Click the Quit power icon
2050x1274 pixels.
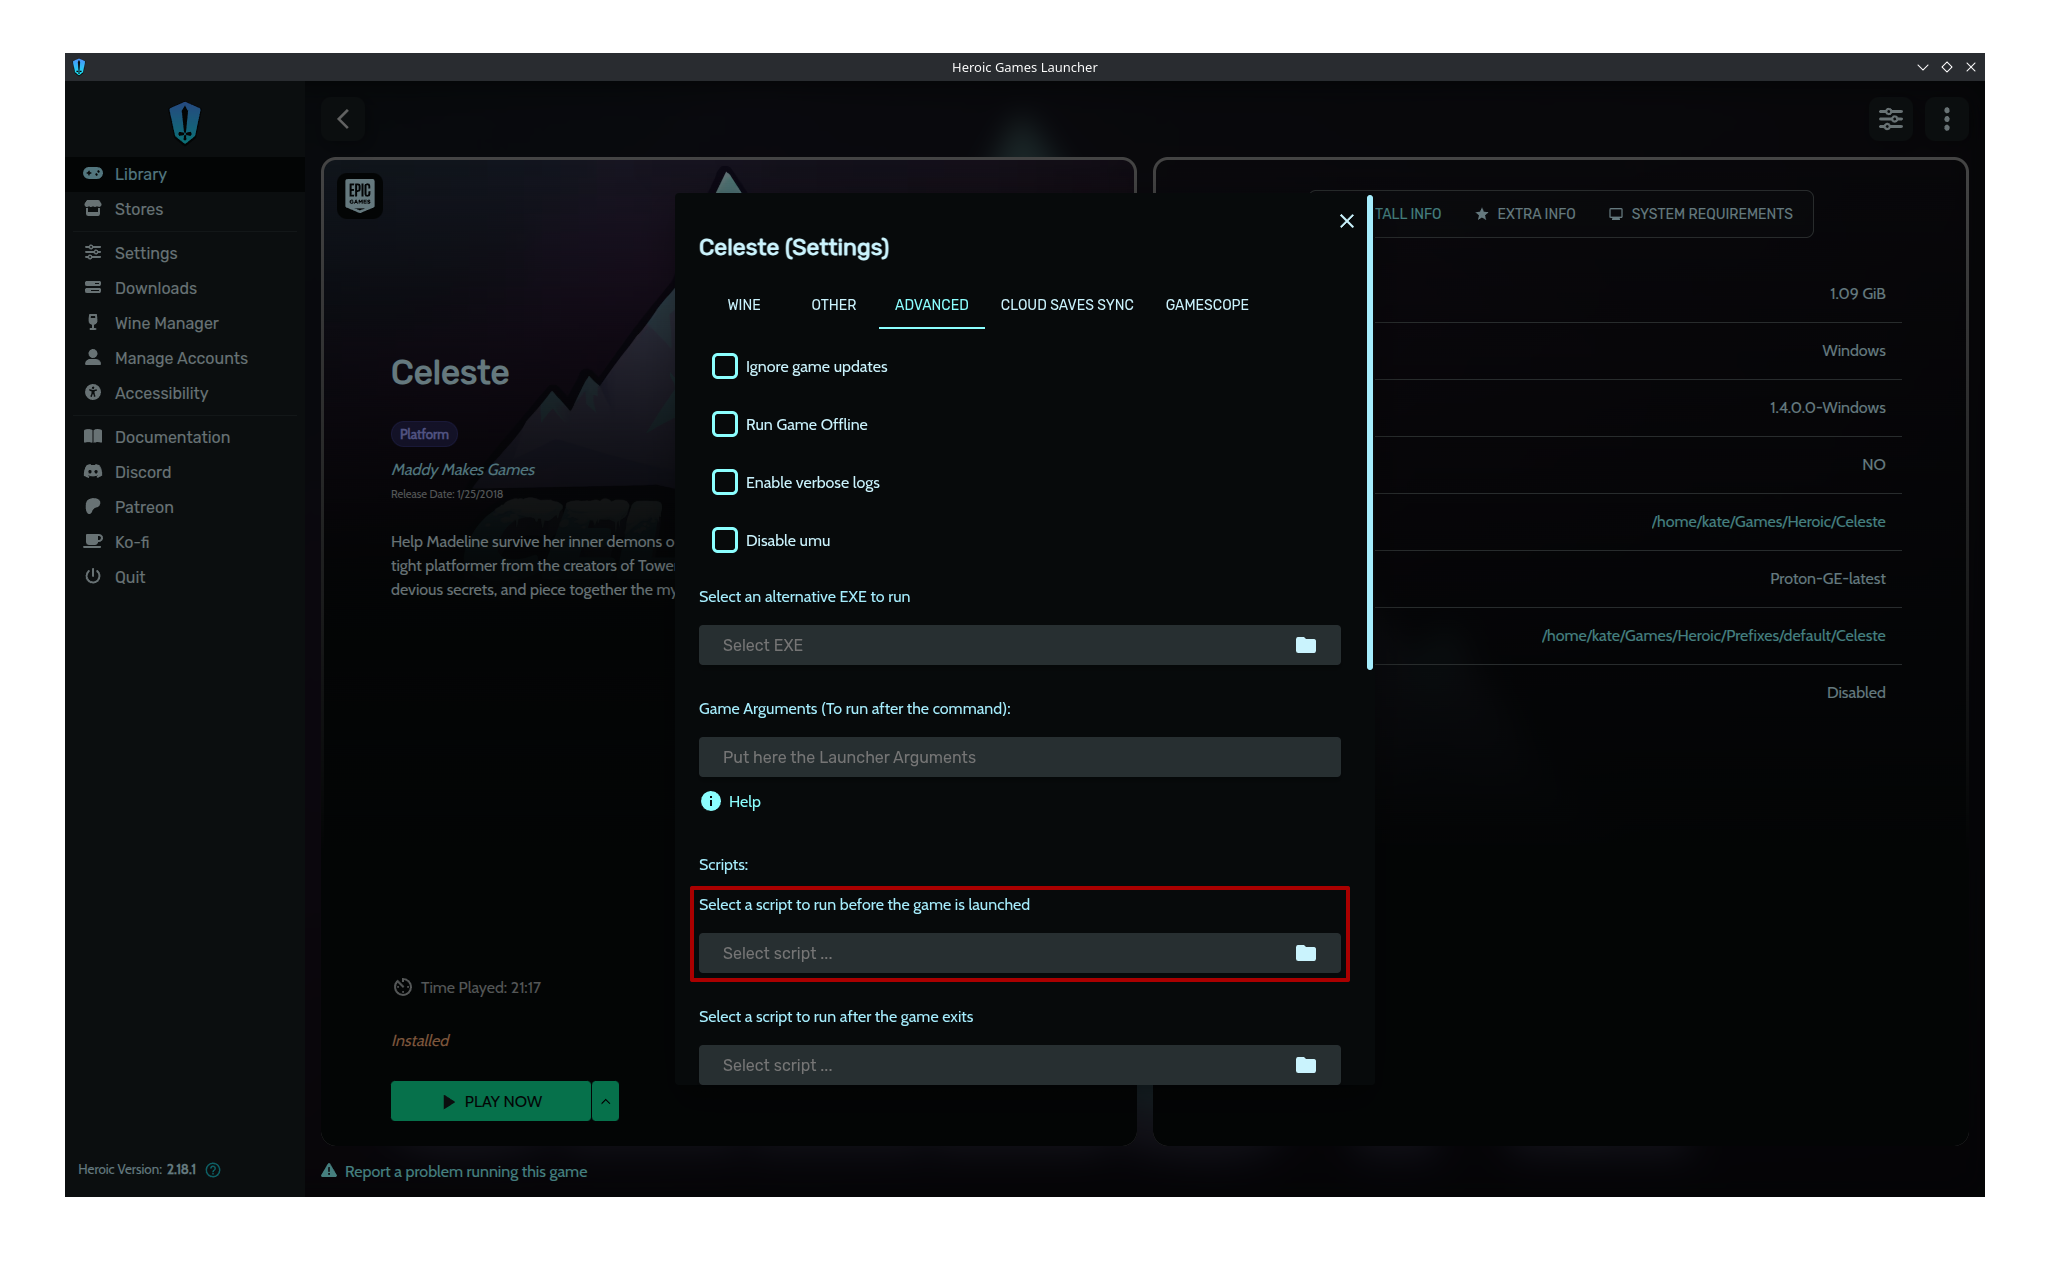point(93,576)
